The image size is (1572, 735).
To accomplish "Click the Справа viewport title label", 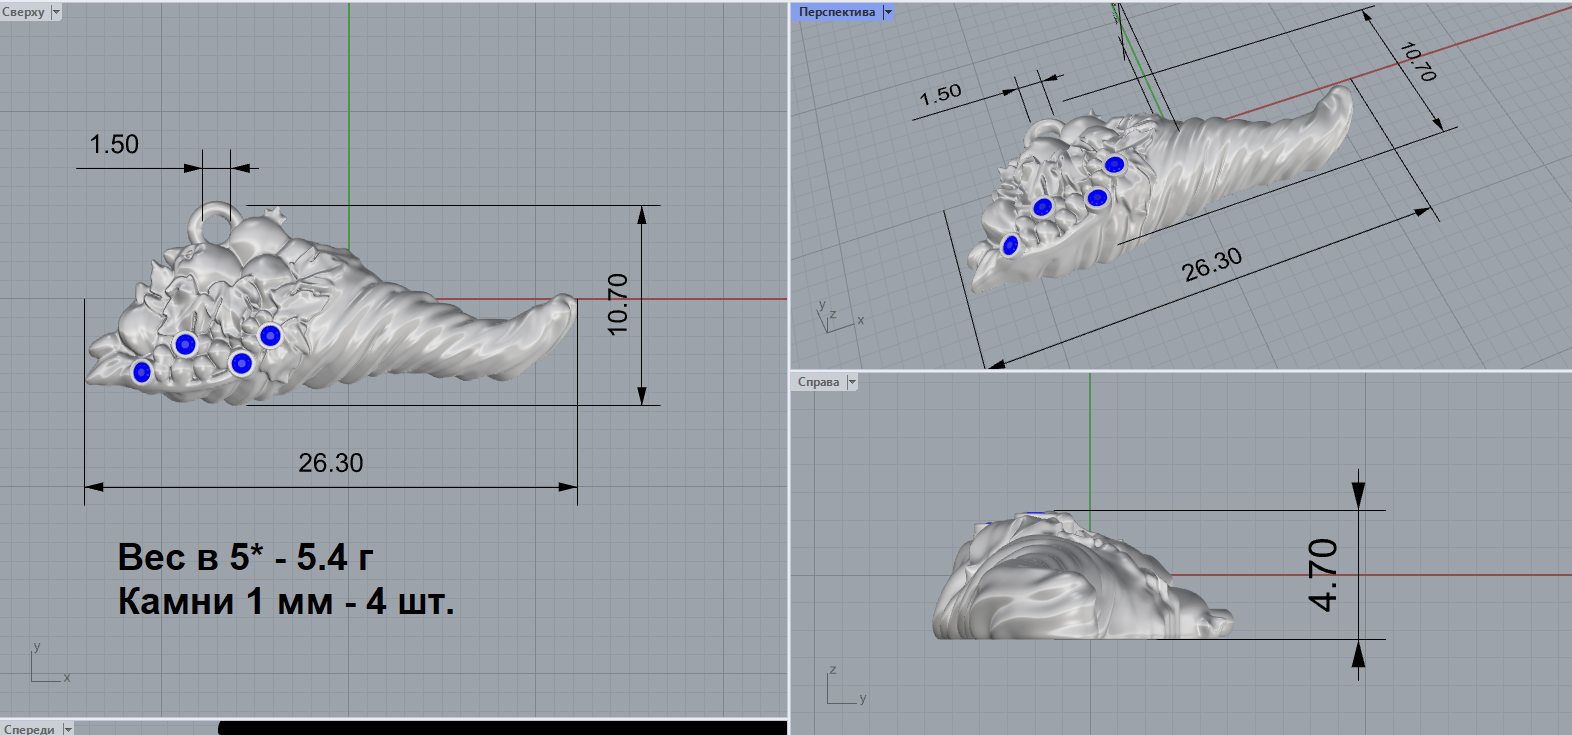I will [818, 382].
